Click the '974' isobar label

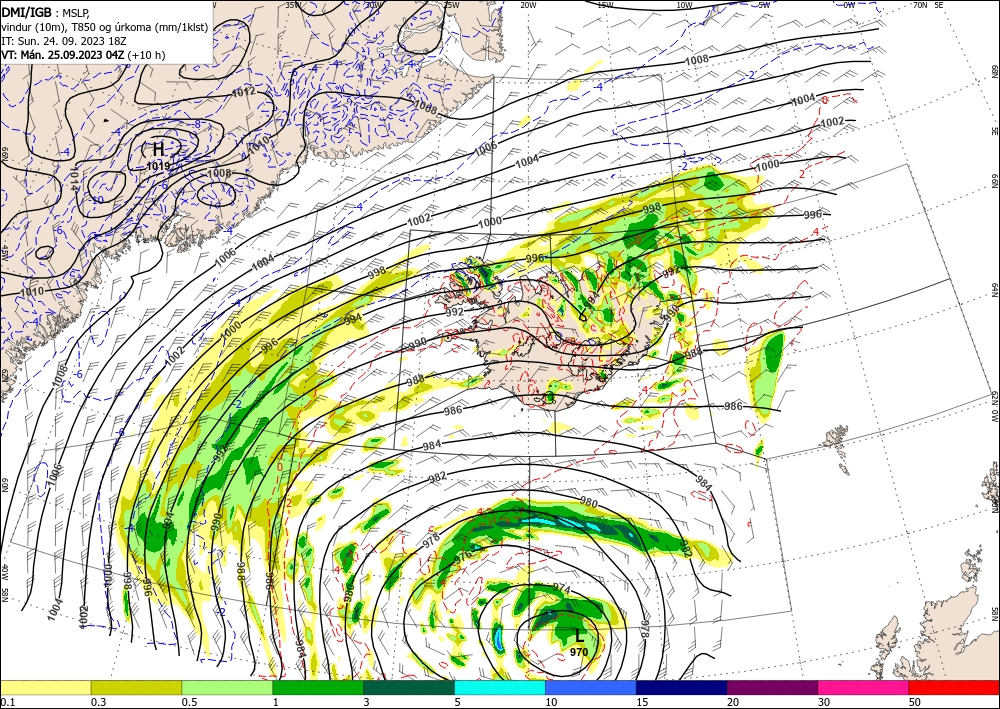pos(561,589)
